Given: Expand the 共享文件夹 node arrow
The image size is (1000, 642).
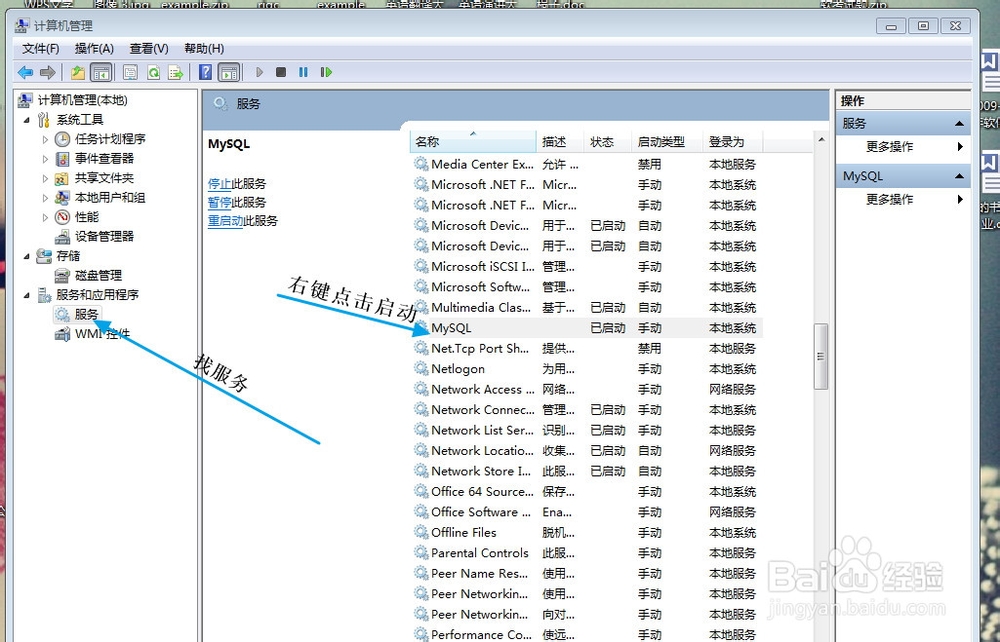Looking at the screenshot, I should point(45,178).
